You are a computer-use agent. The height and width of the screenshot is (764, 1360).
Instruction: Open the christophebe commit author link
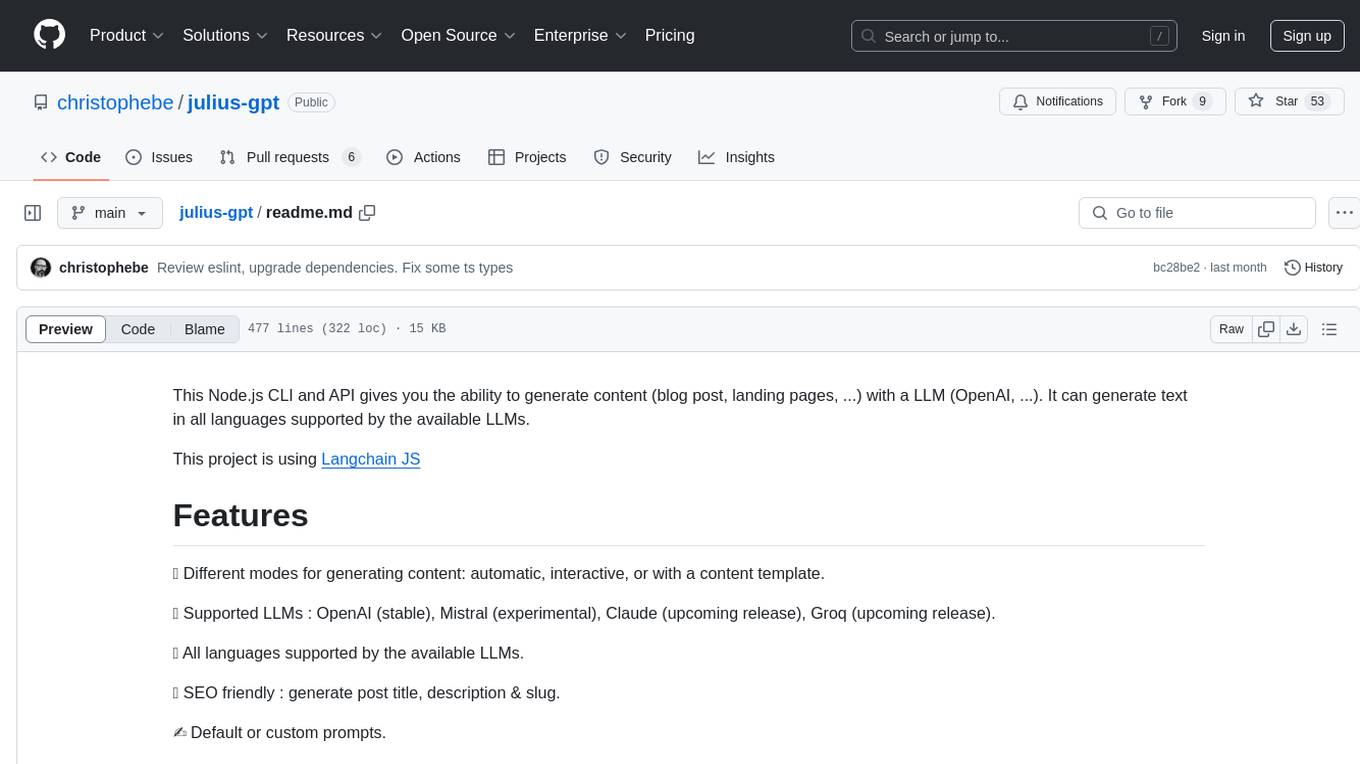pyautogui.click(x=104, y=268)
